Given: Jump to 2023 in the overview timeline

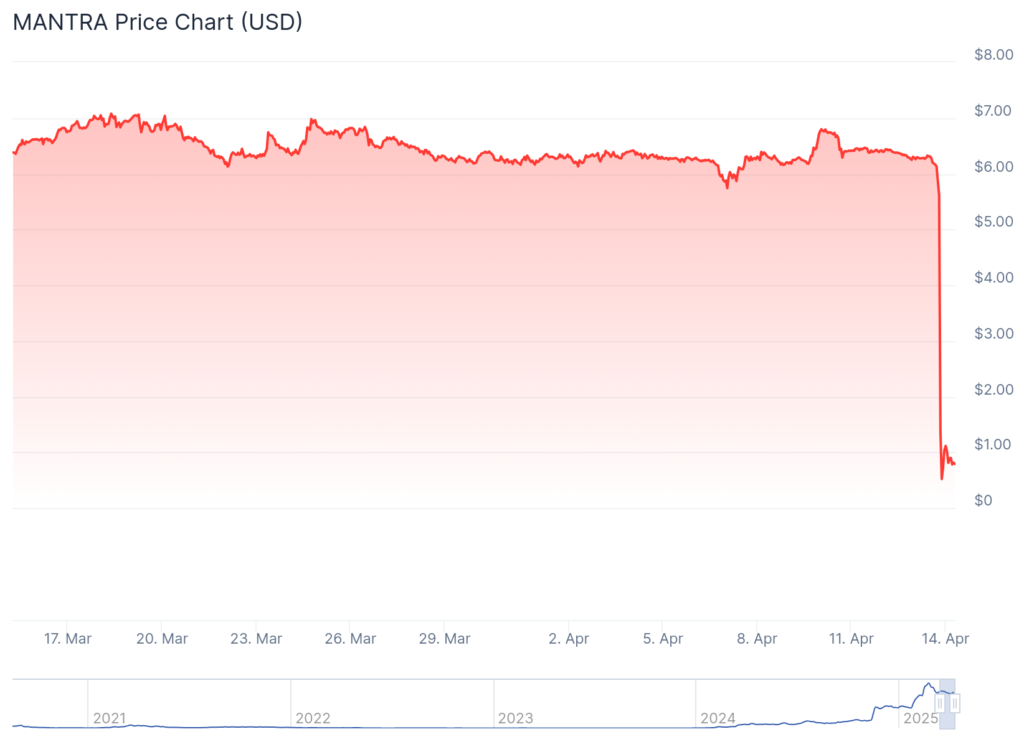Looking at the screenshot, I should click(515, 718).
